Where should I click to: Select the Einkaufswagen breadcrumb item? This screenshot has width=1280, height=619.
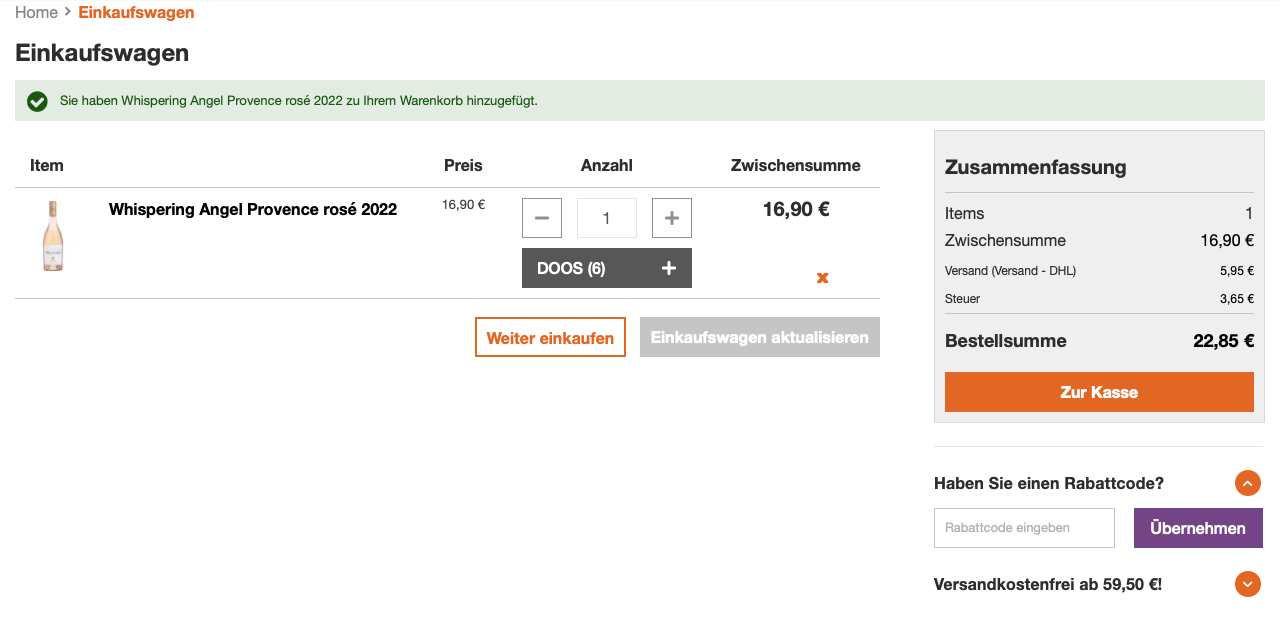pos(136,13)
